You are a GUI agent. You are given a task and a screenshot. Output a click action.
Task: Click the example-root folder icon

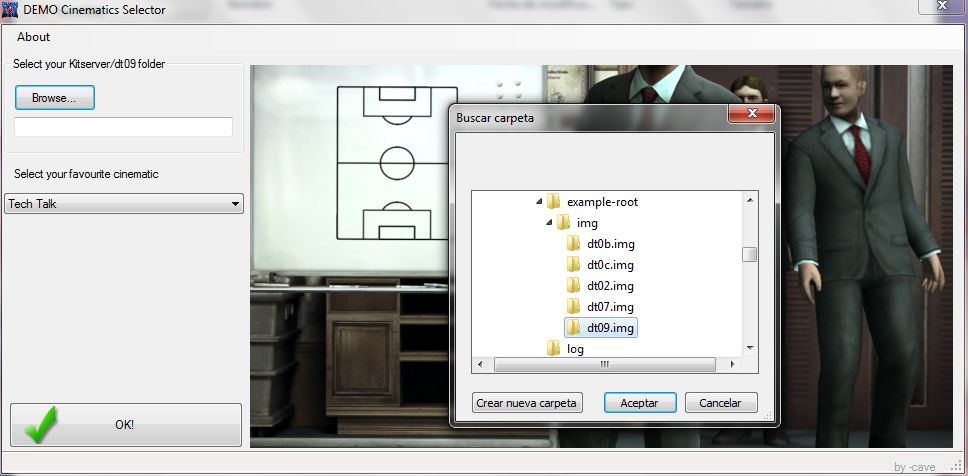point(553,202)
